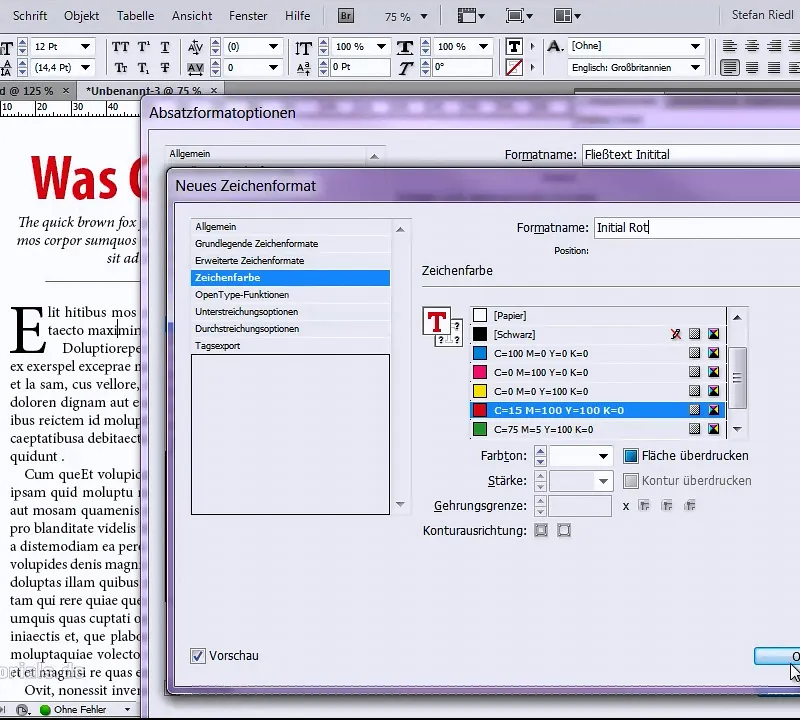Viewport: 800px width, 720px height.
Task: Select Tagsexport category
Action: tap(290, 345)
